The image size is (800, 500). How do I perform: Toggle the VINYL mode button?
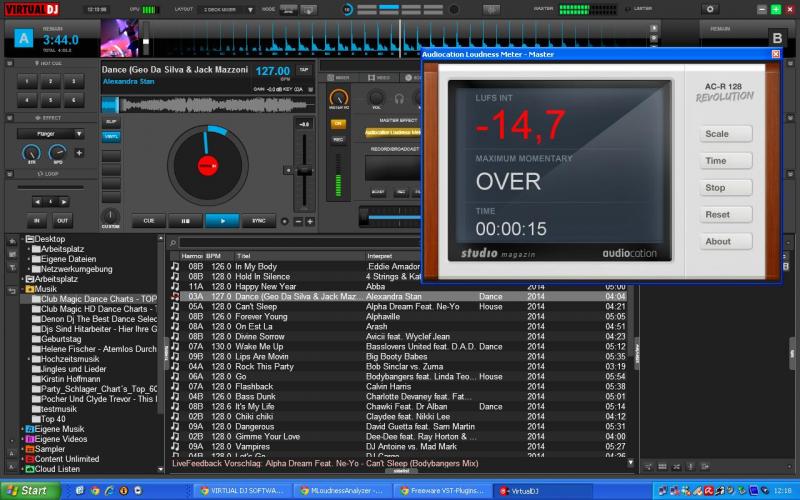pyautogui.click(x=111, y=135)
